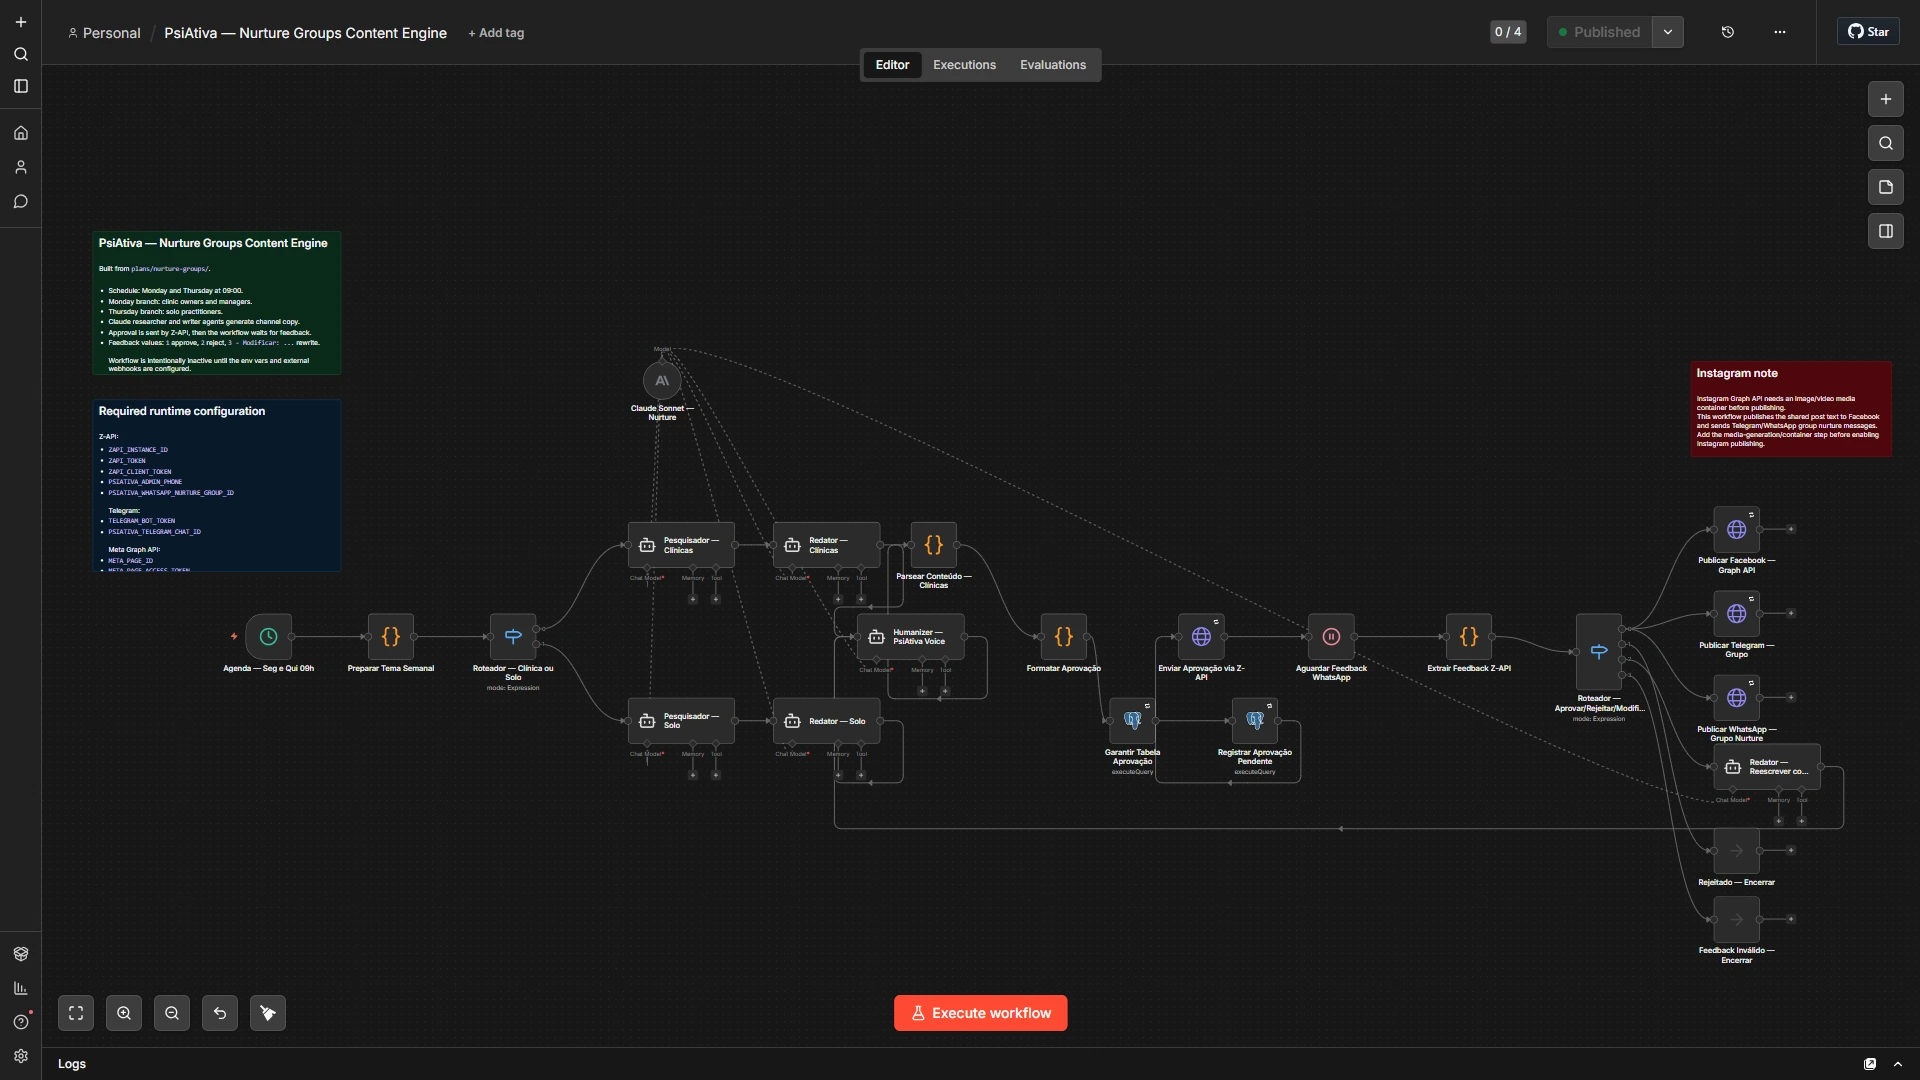Open the chat bubble icon in the sidebar
1920x1080 pixels.
(x=21, y=202)
